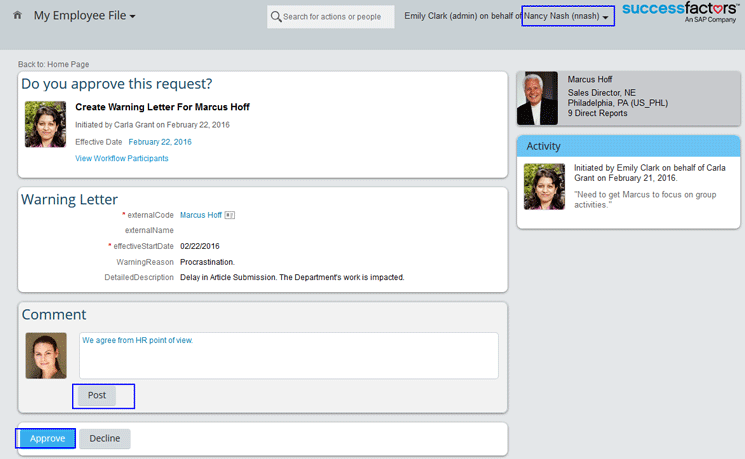
Task: Open the Marcus Hoff externalCode link
Action: coord(200,215)
